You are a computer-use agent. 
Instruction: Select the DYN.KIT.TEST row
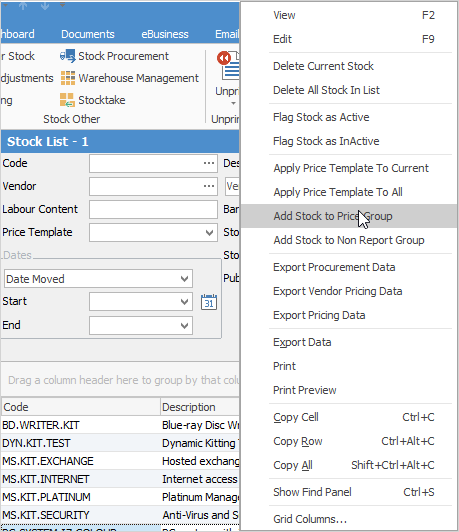click(x=120, y=443)
